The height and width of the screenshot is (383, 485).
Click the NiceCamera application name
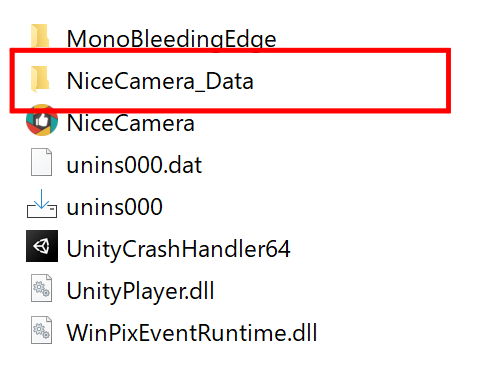coord(130,123)
